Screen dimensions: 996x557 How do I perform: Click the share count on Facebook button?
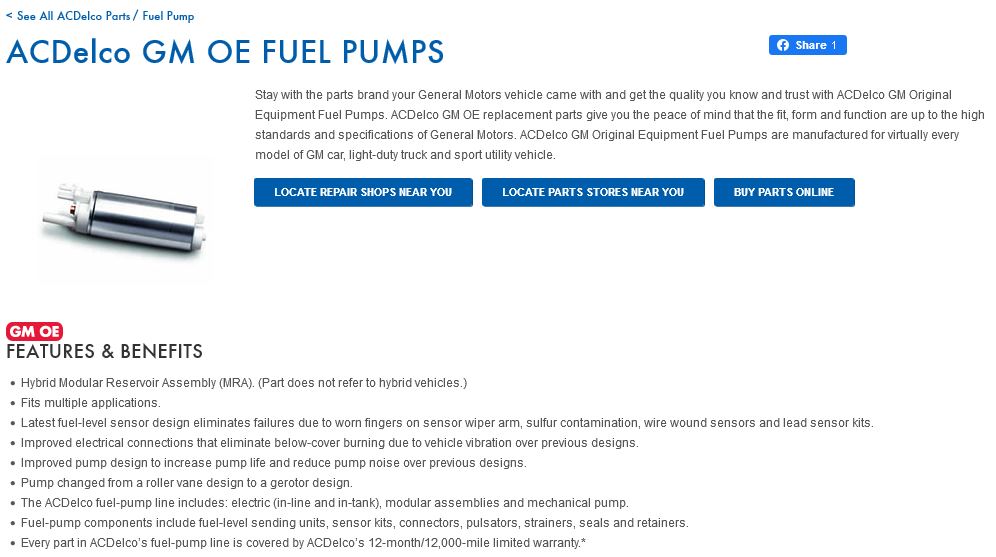click(833, 45)
